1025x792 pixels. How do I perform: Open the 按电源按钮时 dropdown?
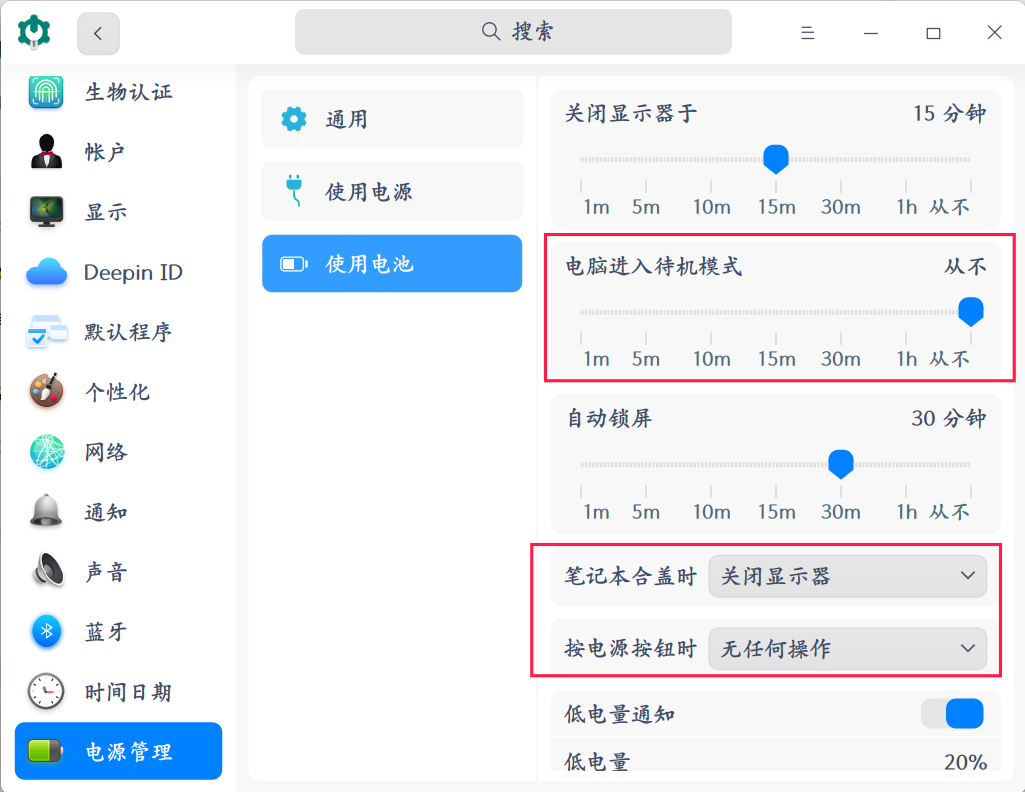(847, 648)
